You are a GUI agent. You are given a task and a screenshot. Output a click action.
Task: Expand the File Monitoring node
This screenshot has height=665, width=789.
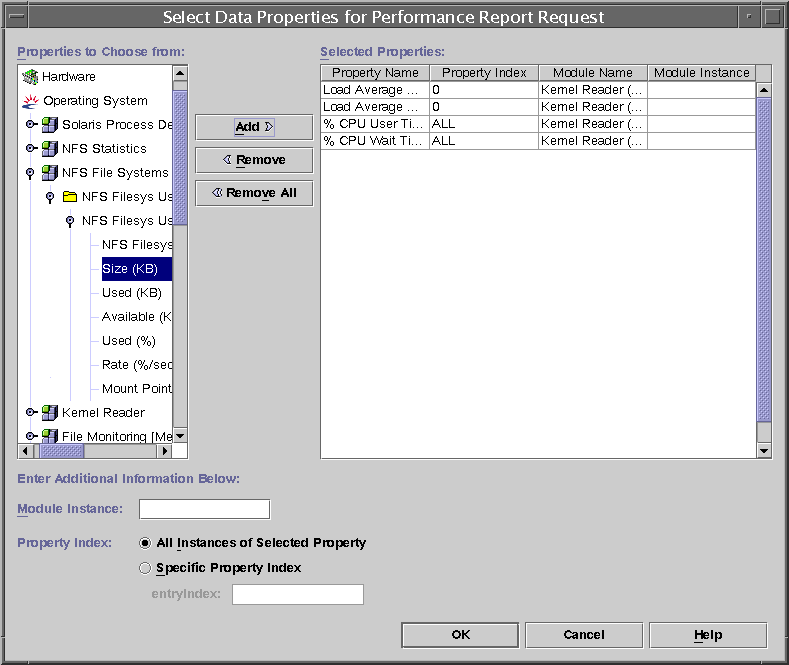click(x=31, y=436)
